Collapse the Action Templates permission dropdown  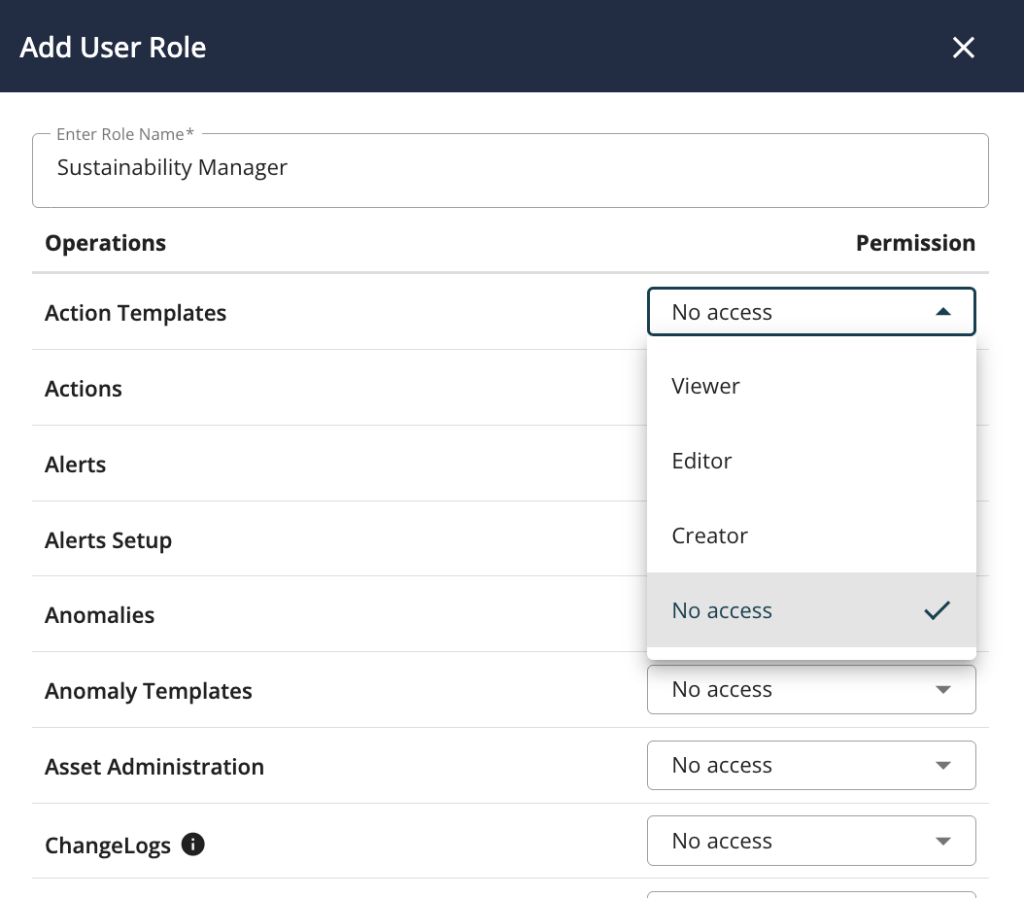click(x=811, y=312)
